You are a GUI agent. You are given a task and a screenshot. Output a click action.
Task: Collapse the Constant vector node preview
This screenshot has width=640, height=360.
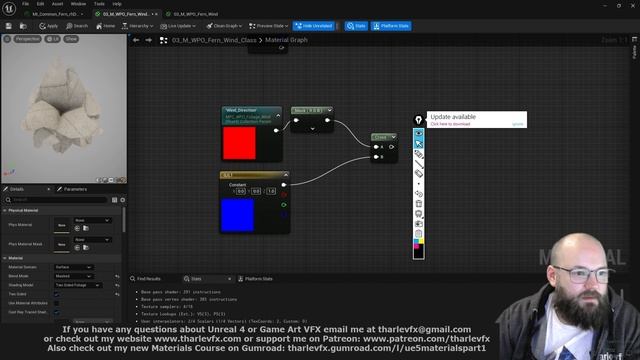[286, 175]
